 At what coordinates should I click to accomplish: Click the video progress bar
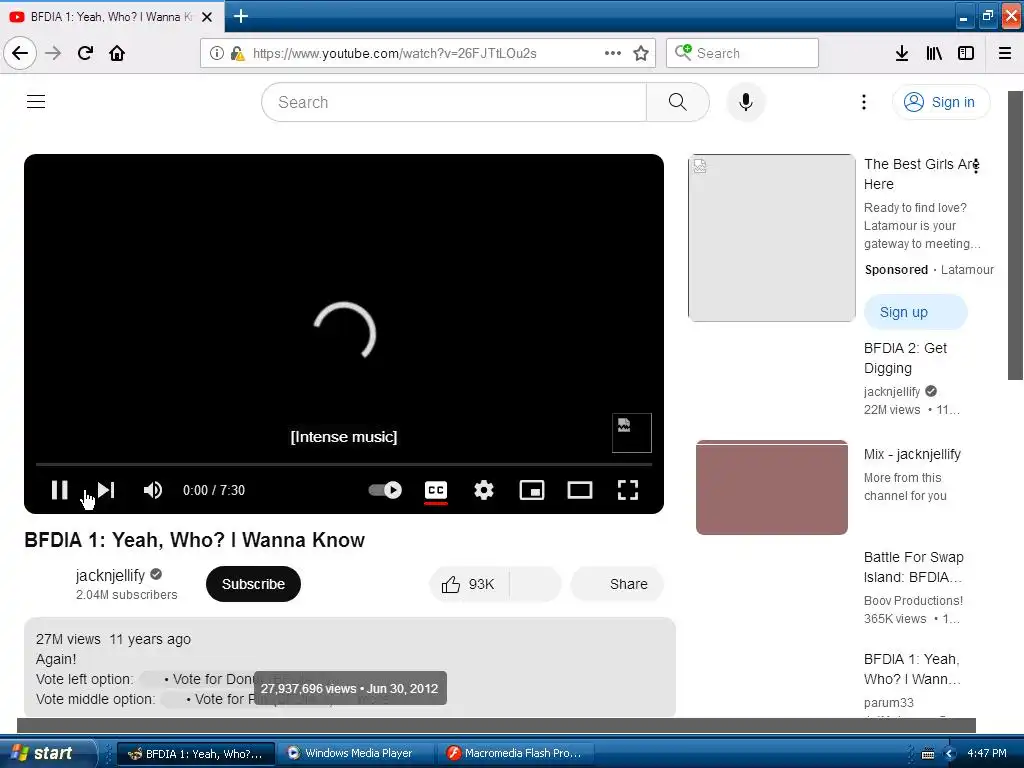(344, 464)
